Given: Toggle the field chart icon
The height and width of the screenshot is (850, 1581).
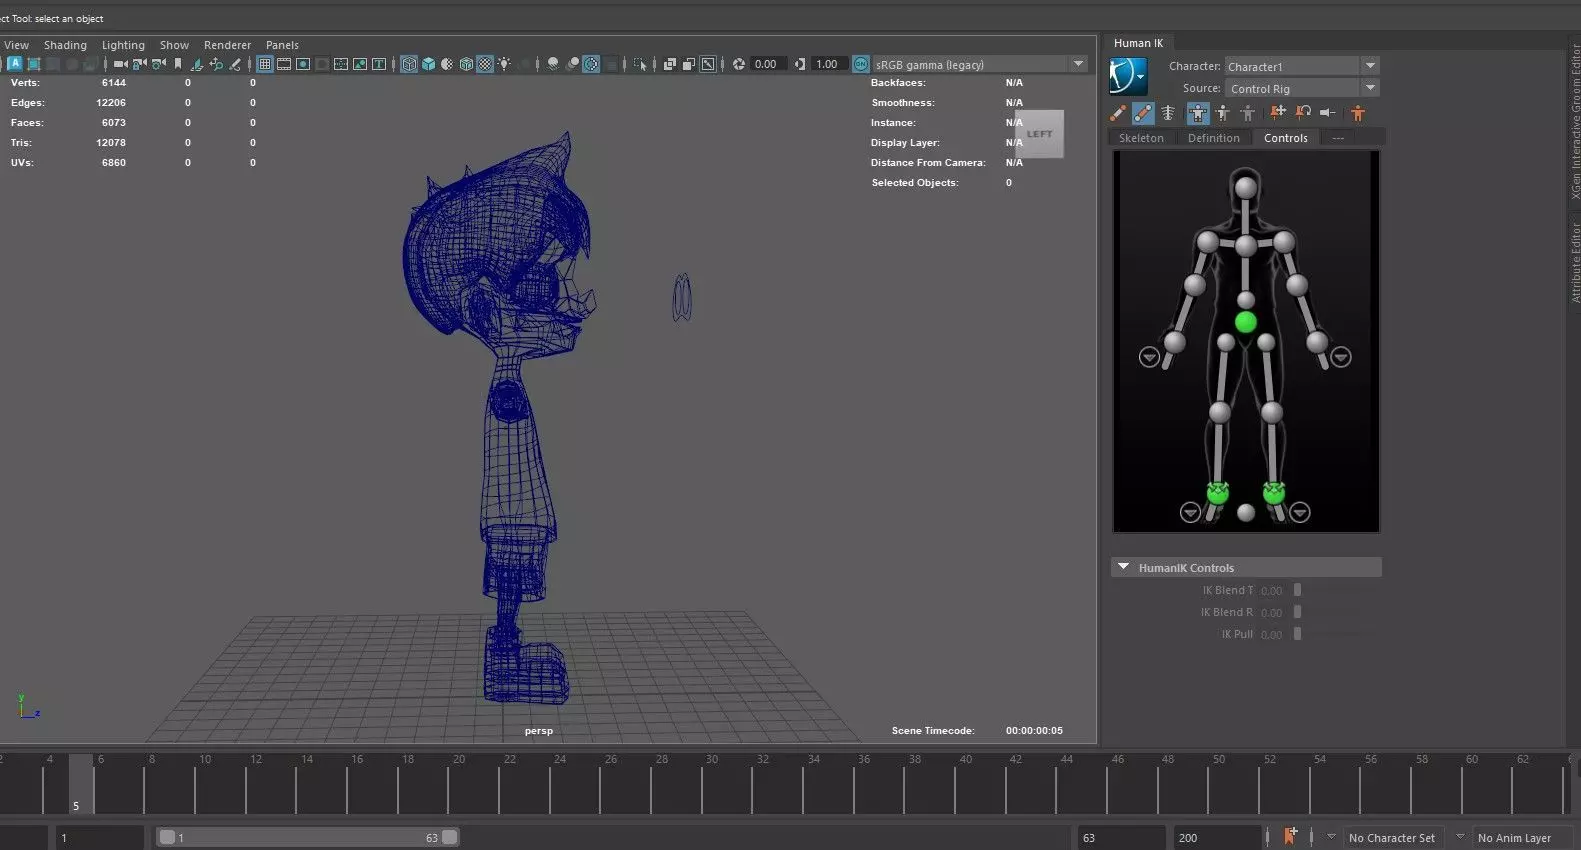Looking at the screenshot, I should point(341,64).
